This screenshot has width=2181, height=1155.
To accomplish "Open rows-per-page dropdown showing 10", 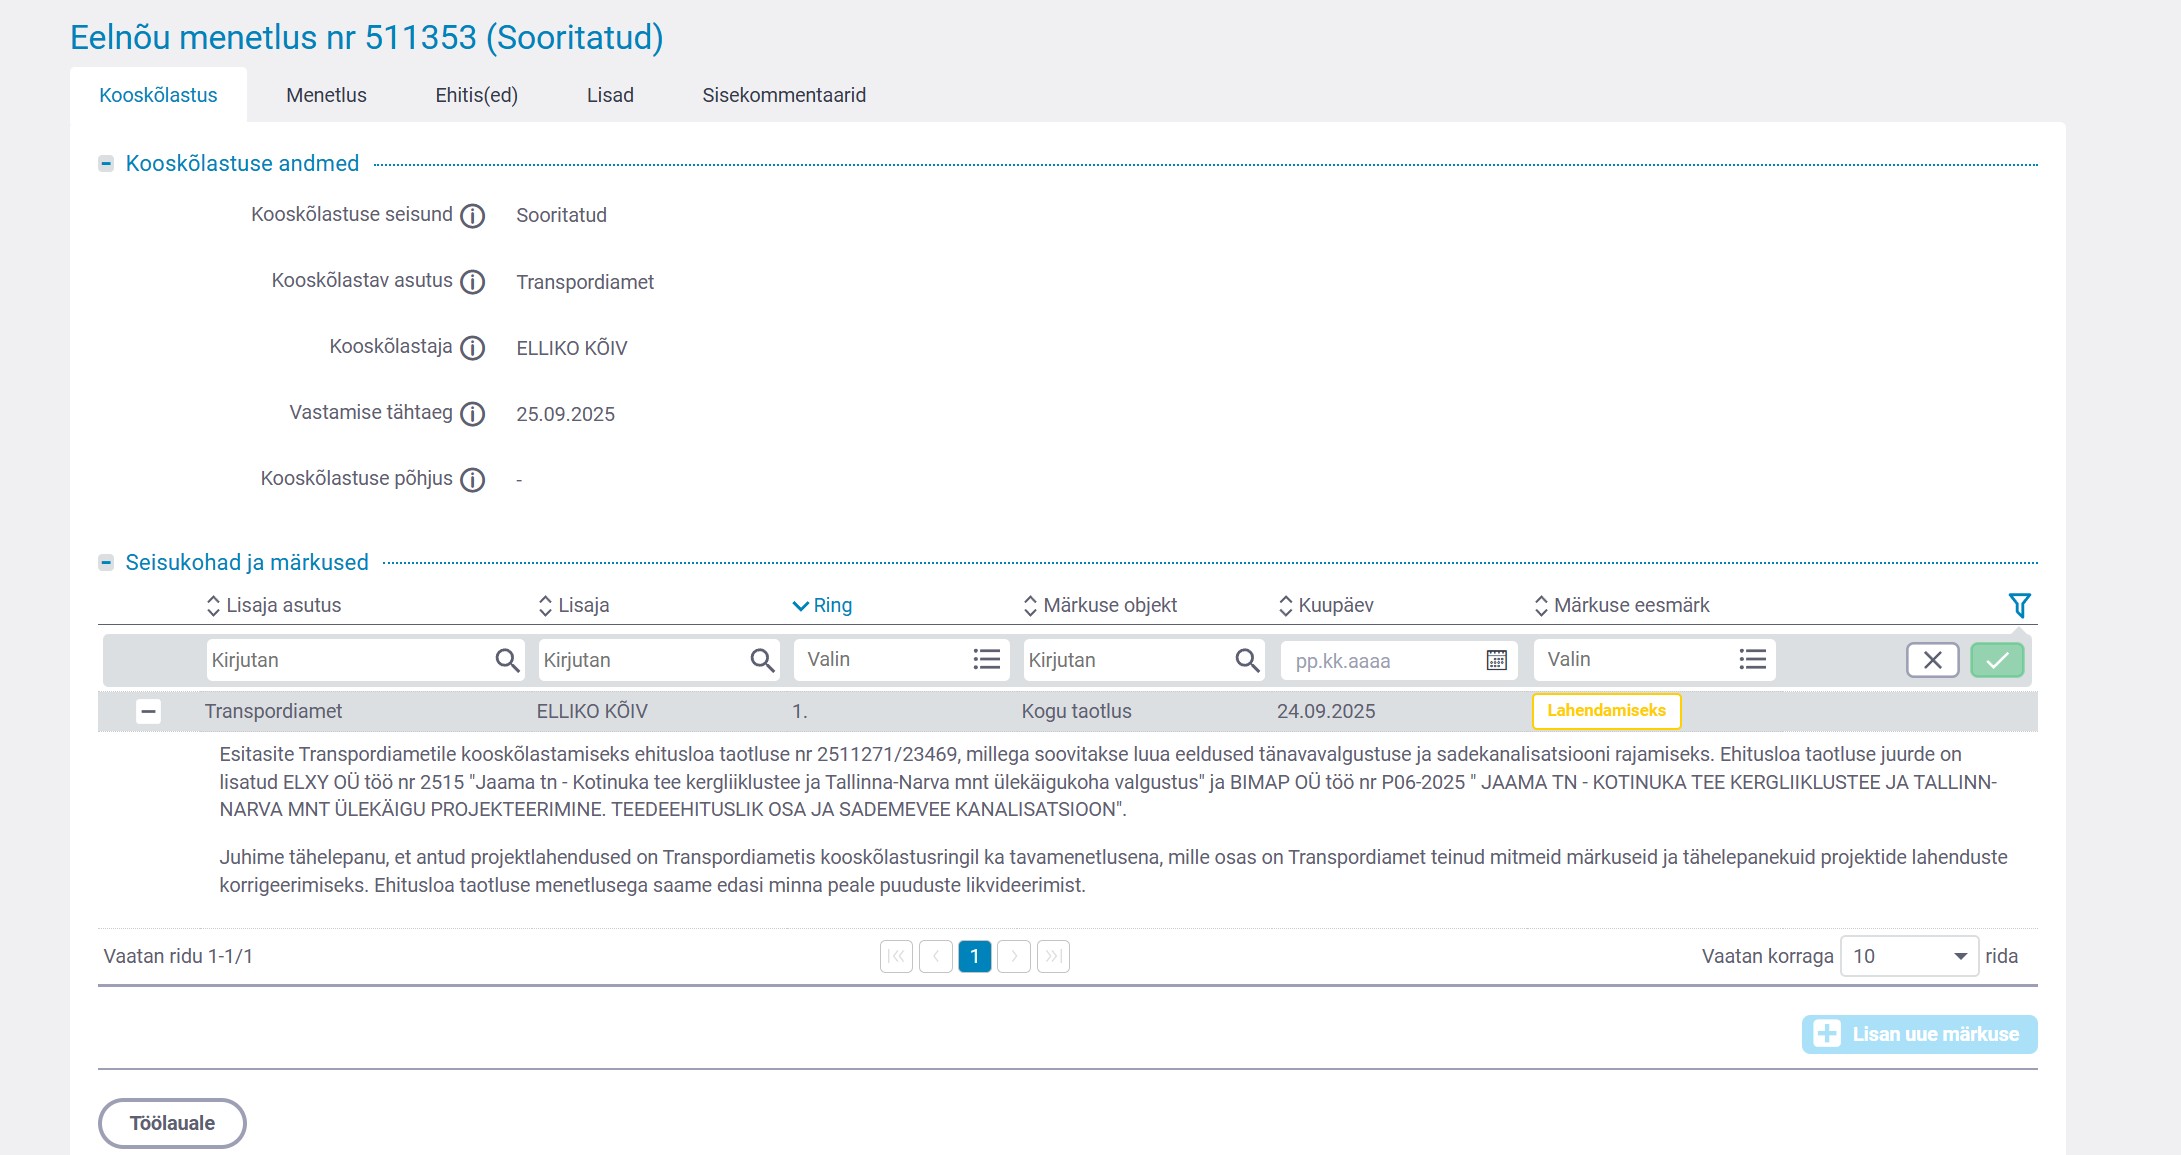I will tap(1908, 956).
